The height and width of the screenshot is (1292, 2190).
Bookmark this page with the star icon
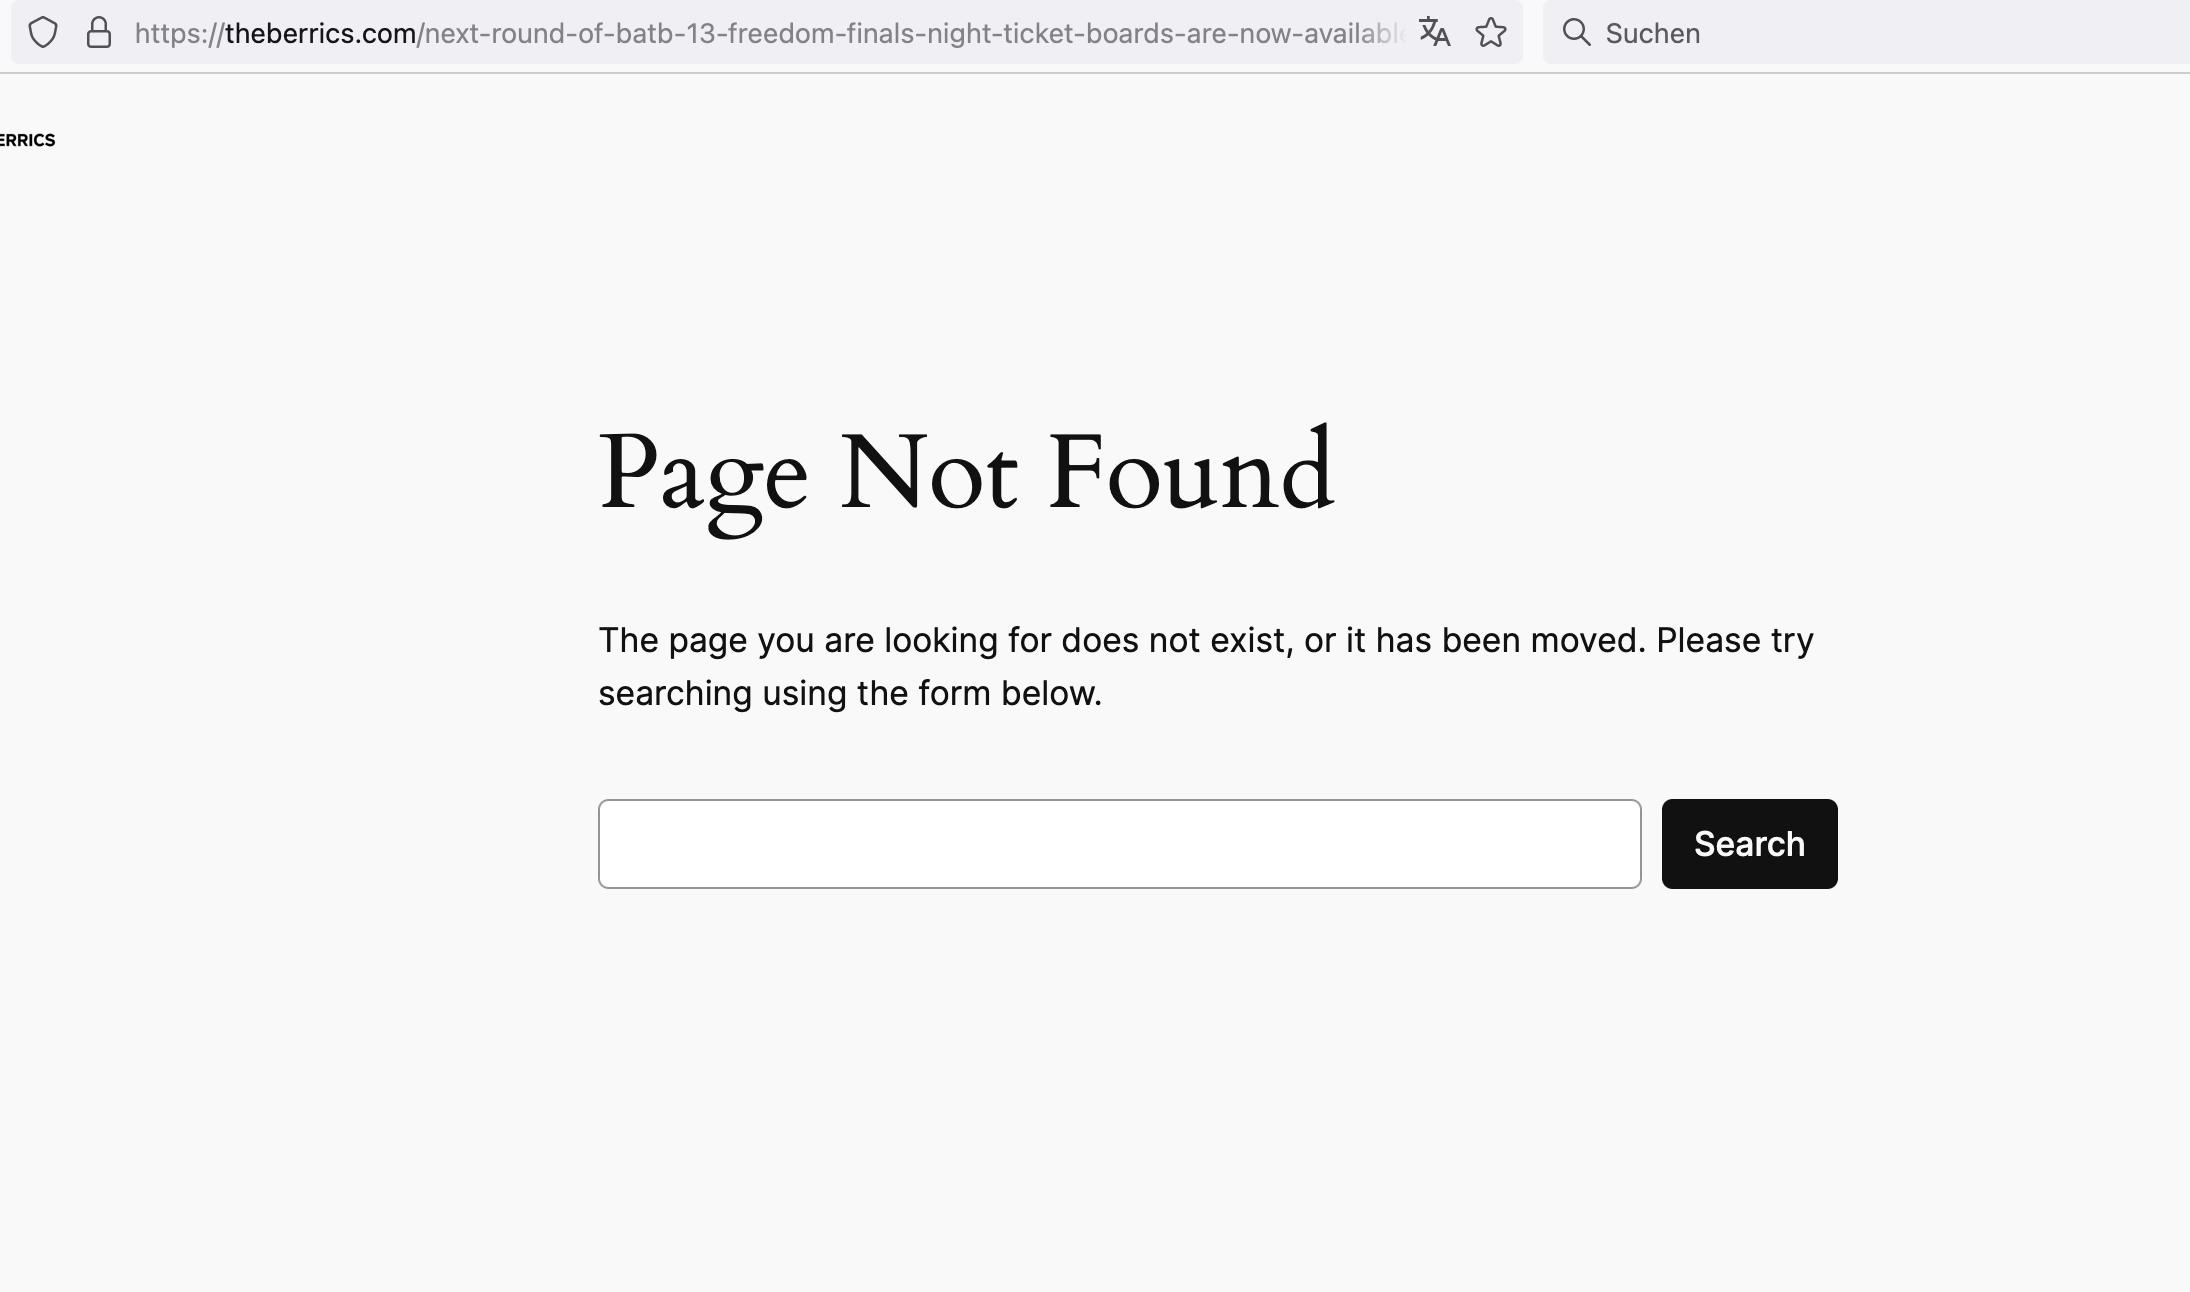pyautogui.click(x=1491, y=33)
